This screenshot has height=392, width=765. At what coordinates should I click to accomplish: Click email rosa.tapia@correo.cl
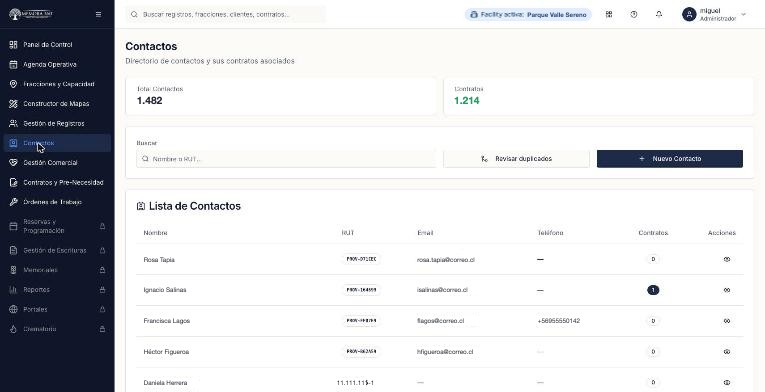pos(445,260)
